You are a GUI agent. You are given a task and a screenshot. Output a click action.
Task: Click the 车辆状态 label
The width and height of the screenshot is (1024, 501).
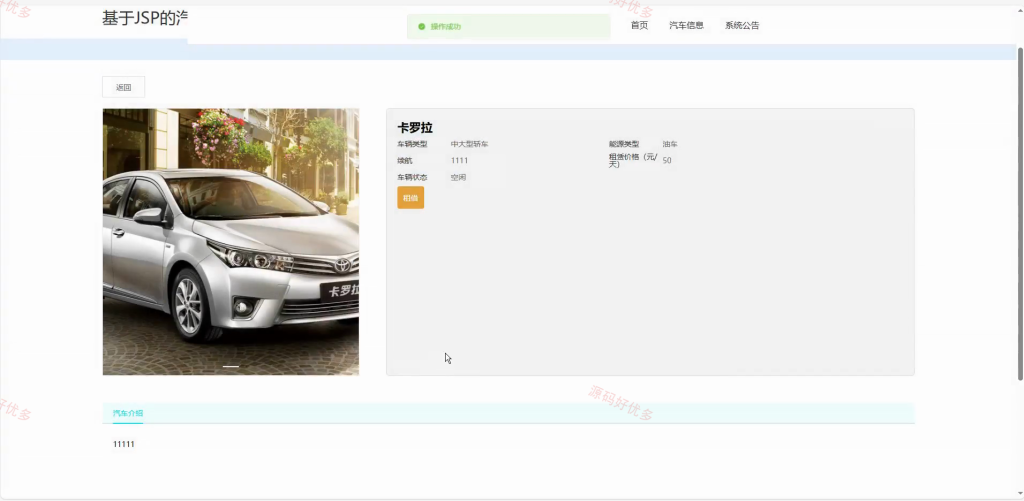[x=412, y=177]
